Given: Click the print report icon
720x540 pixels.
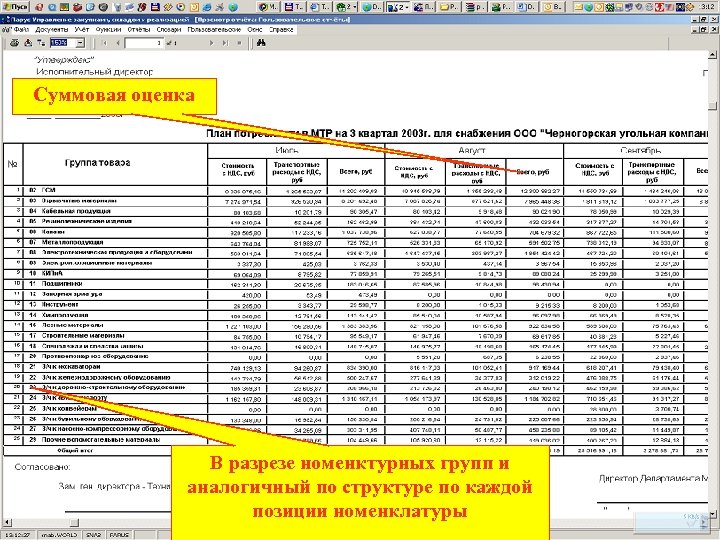Looking at the screenshot, I should pyautogui.click(x=15, y=43).
